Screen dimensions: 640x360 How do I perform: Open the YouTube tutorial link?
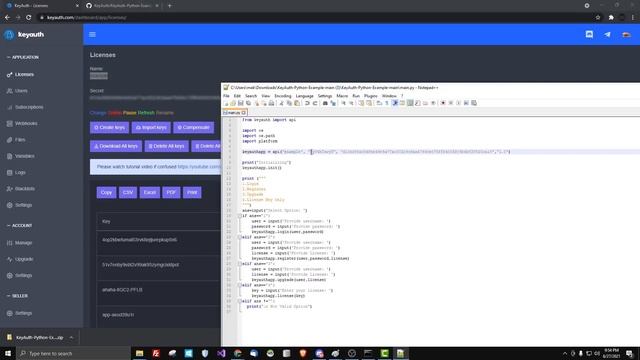click(x=199, y=167)
